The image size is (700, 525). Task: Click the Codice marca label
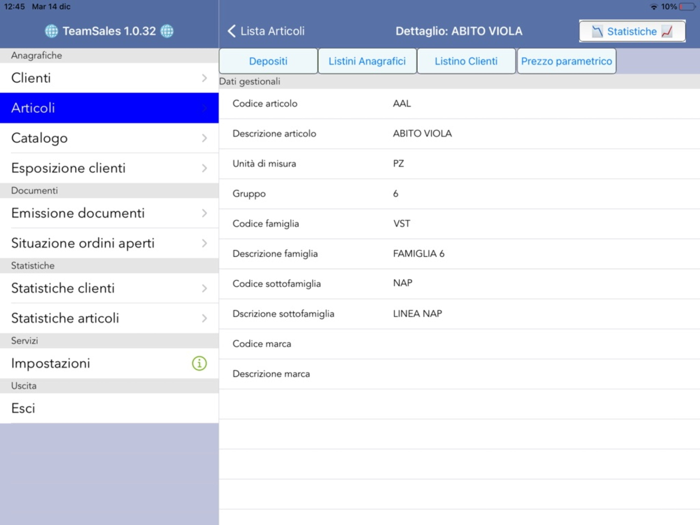[x=262, y=344]
